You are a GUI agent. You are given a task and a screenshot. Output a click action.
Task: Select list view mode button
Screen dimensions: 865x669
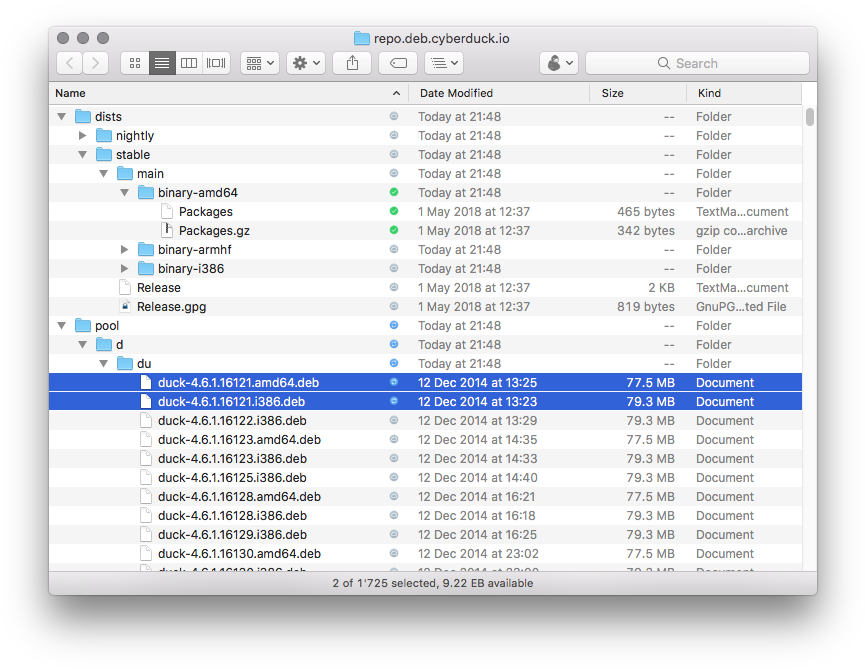[x=162, y=63]
